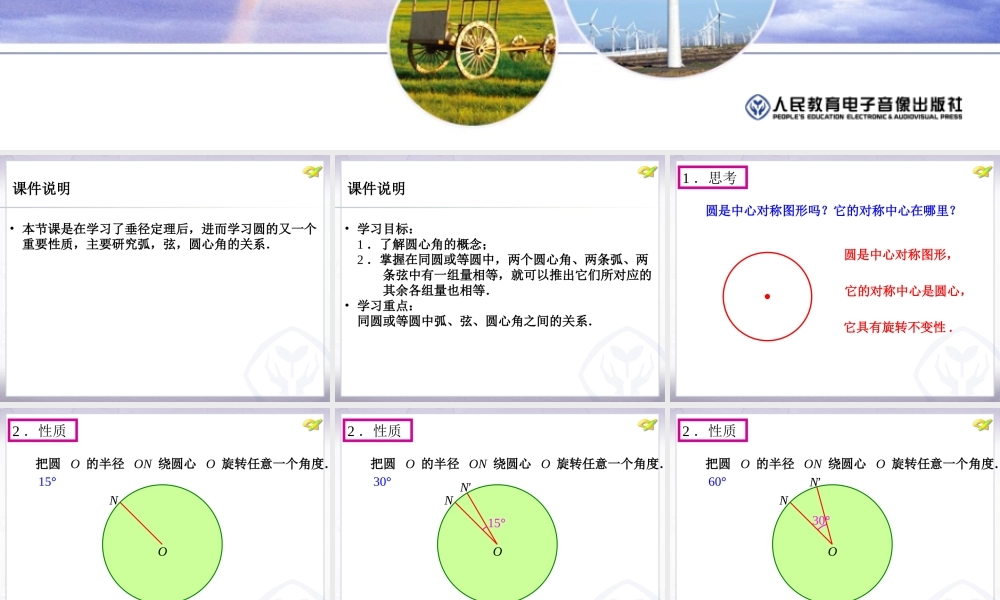Click the green corner icon on the 学习目标 slide
The height and width of the screenshot is (600, 1000).
647,172
